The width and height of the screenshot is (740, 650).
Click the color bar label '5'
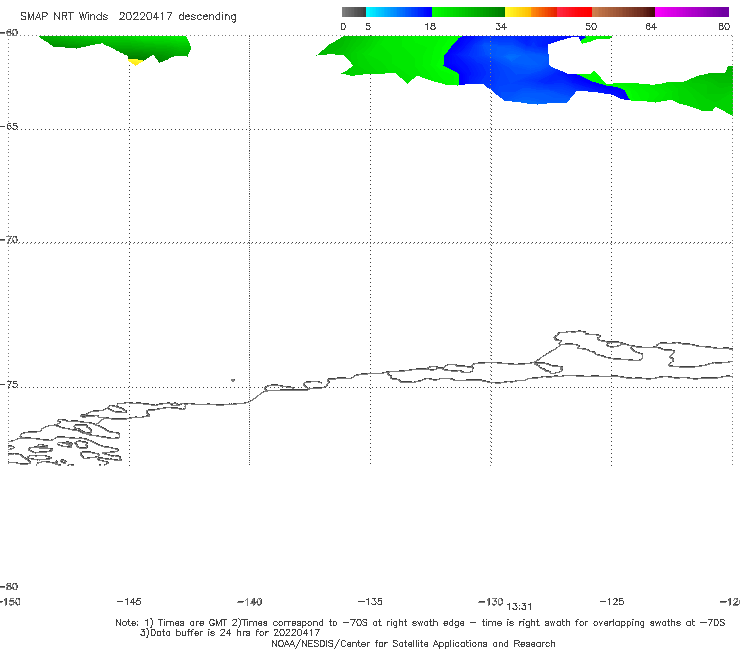[x=368, y=26]
